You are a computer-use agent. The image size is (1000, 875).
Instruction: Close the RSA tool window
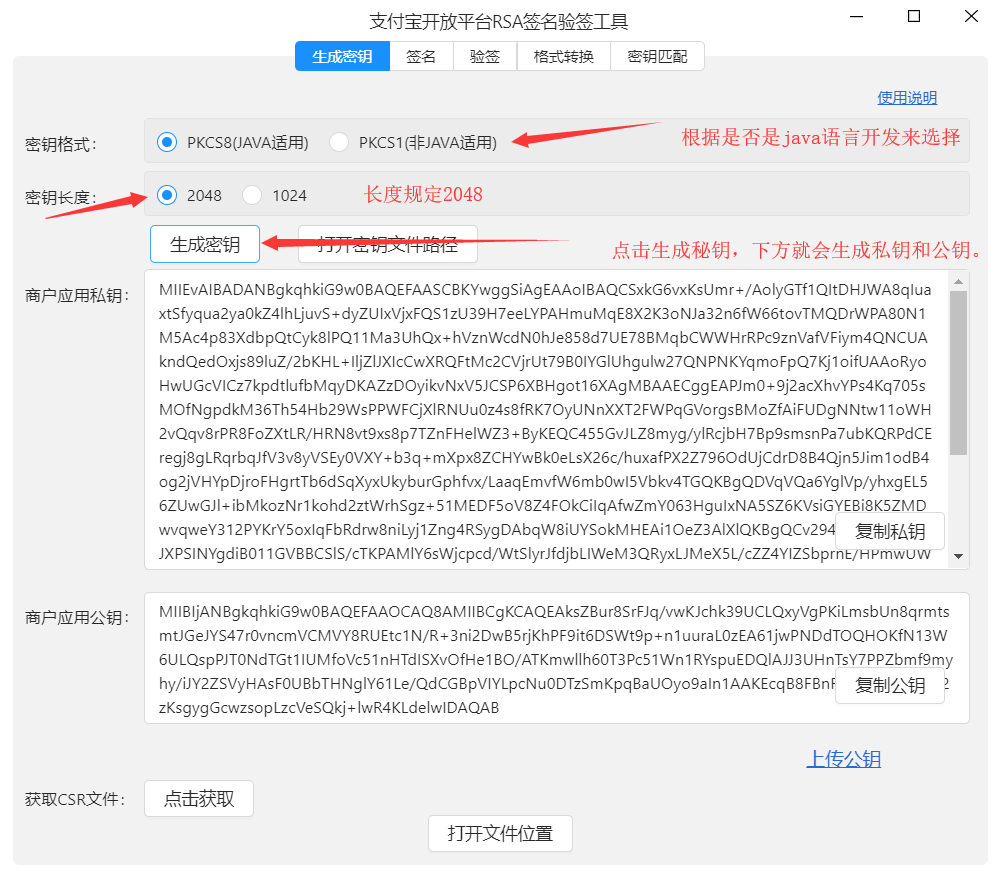[x=971, y=16]
